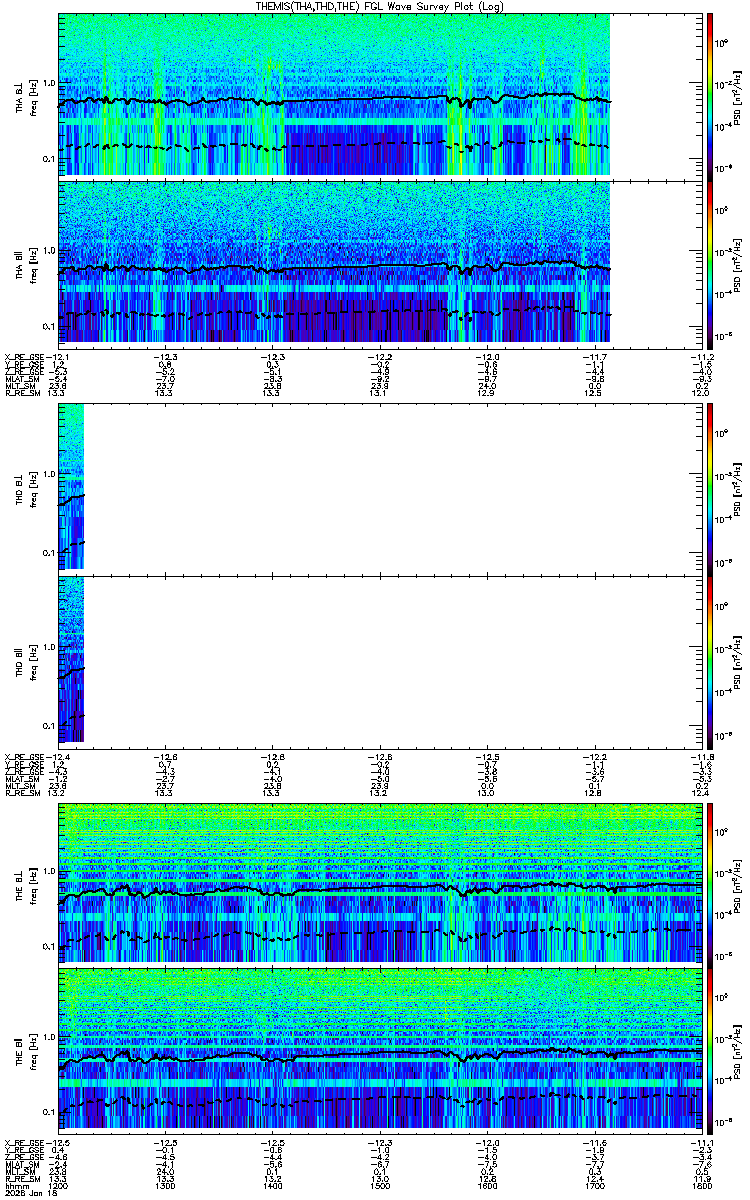The height and width of the screenshot is (1200, 750).
Task: Click the 1300 time tick label
Action: click(x=165, y=1185)
